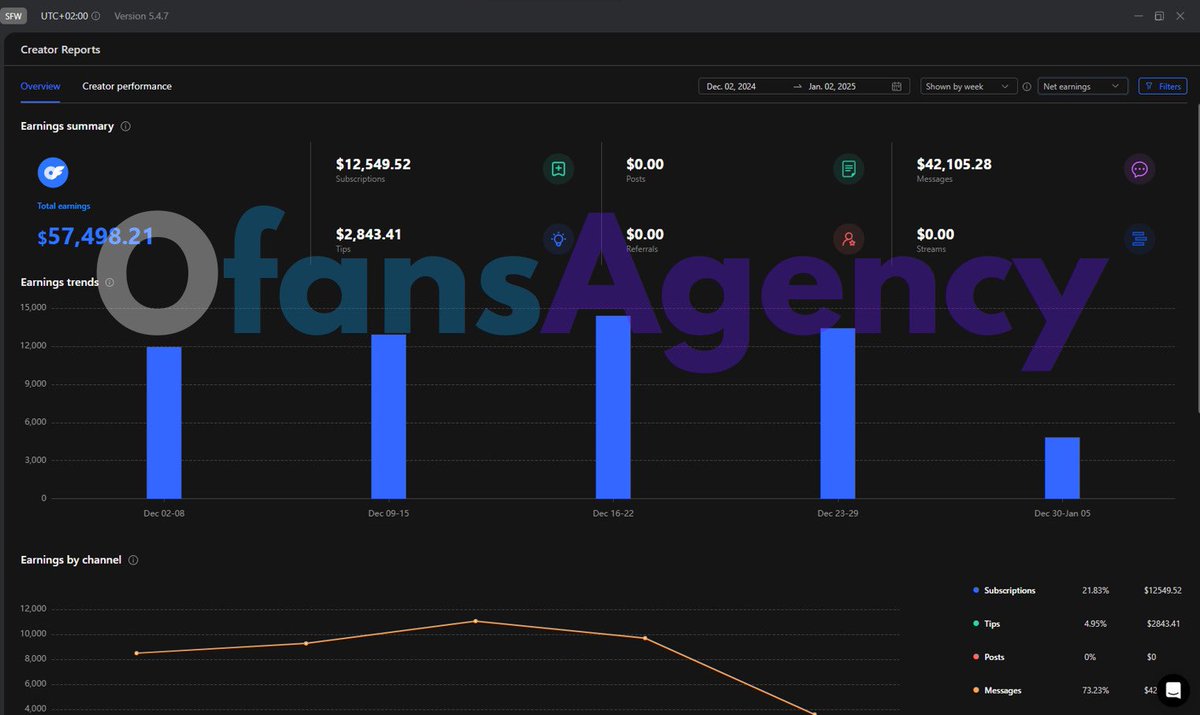This screenshot has height=715, width=1200.
Task: Toggle Messages legend entry
Action: click(997, 691)
